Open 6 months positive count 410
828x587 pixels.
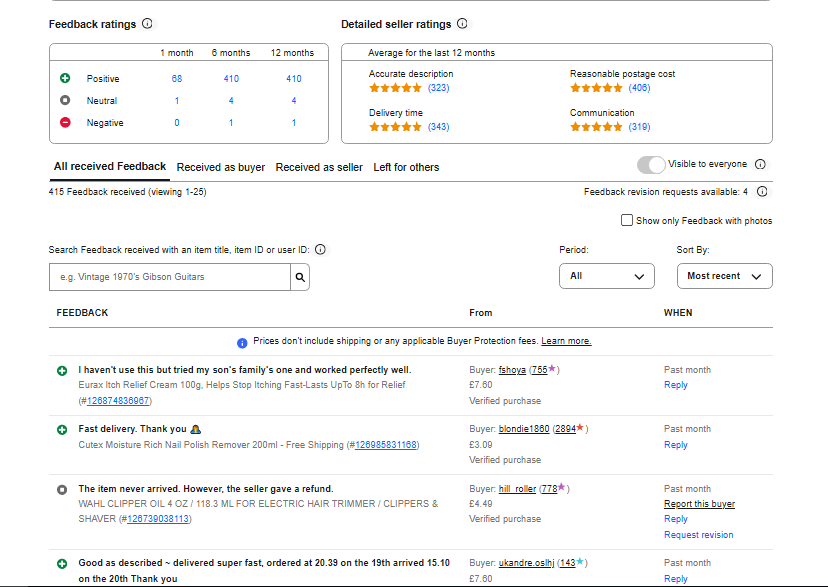231,79
